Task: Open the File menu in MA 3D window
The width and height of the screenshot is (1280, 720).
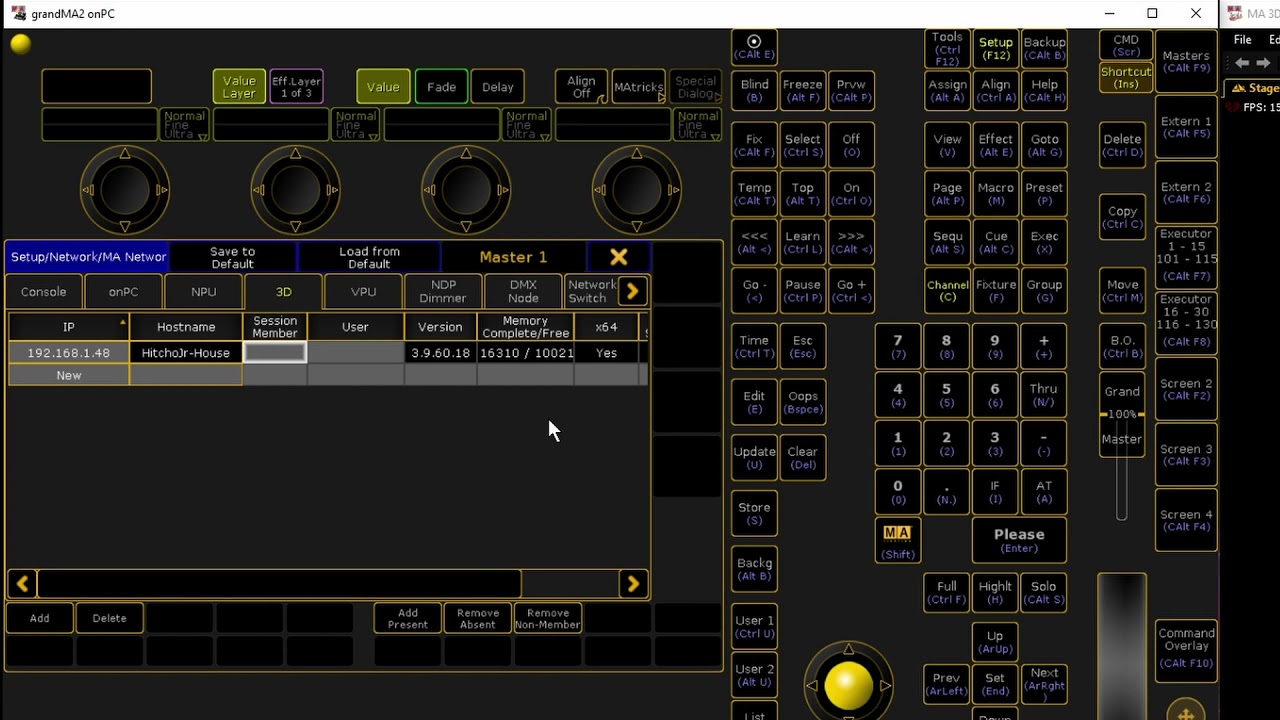Action: [1243, 40]
